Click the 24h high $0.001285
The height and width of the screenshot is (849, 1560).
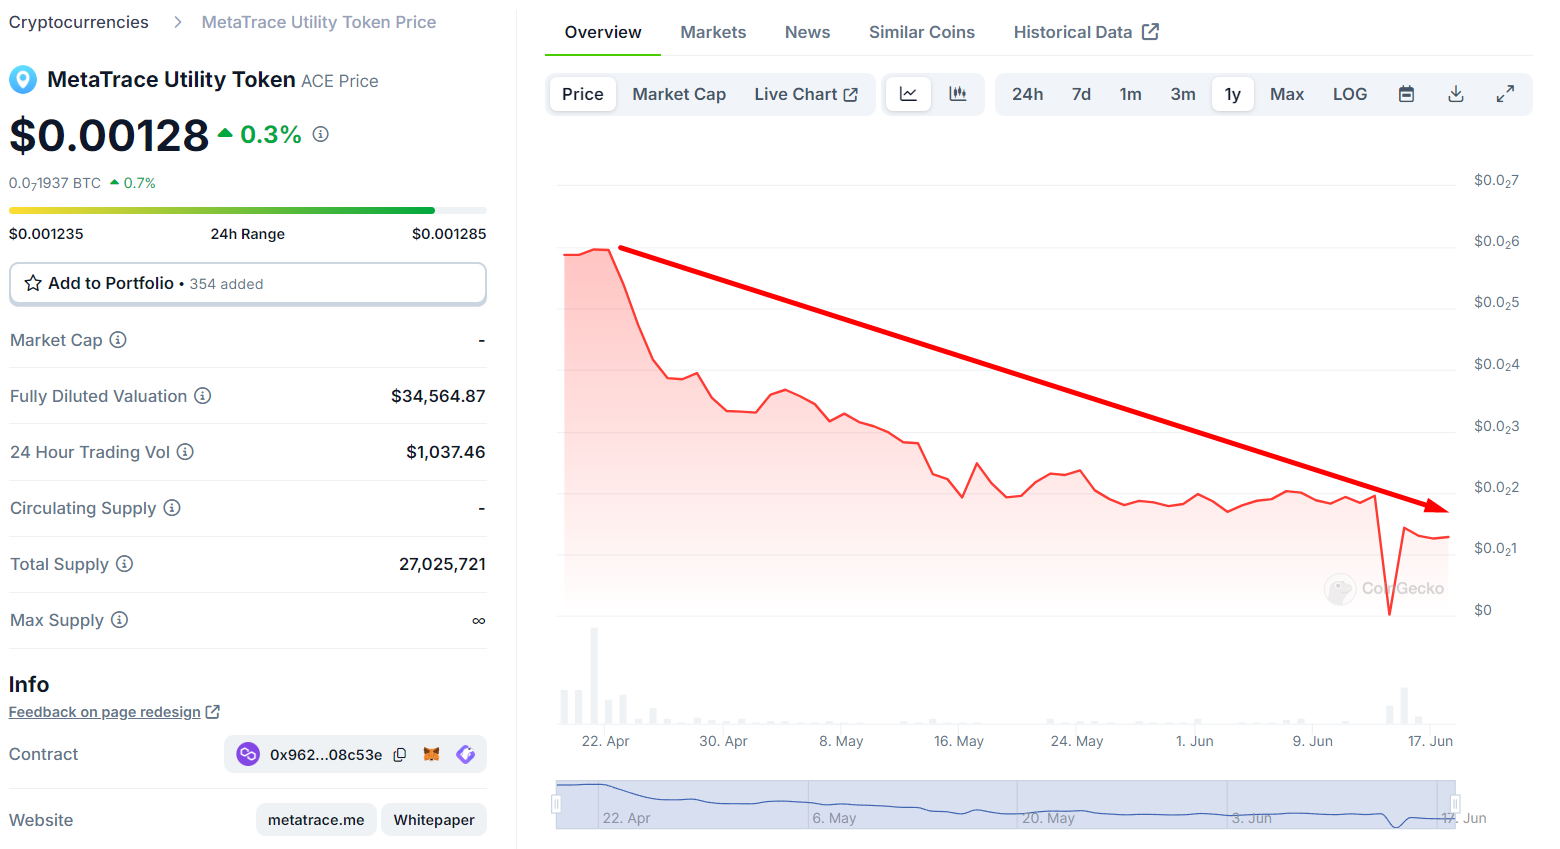[449, 234]
